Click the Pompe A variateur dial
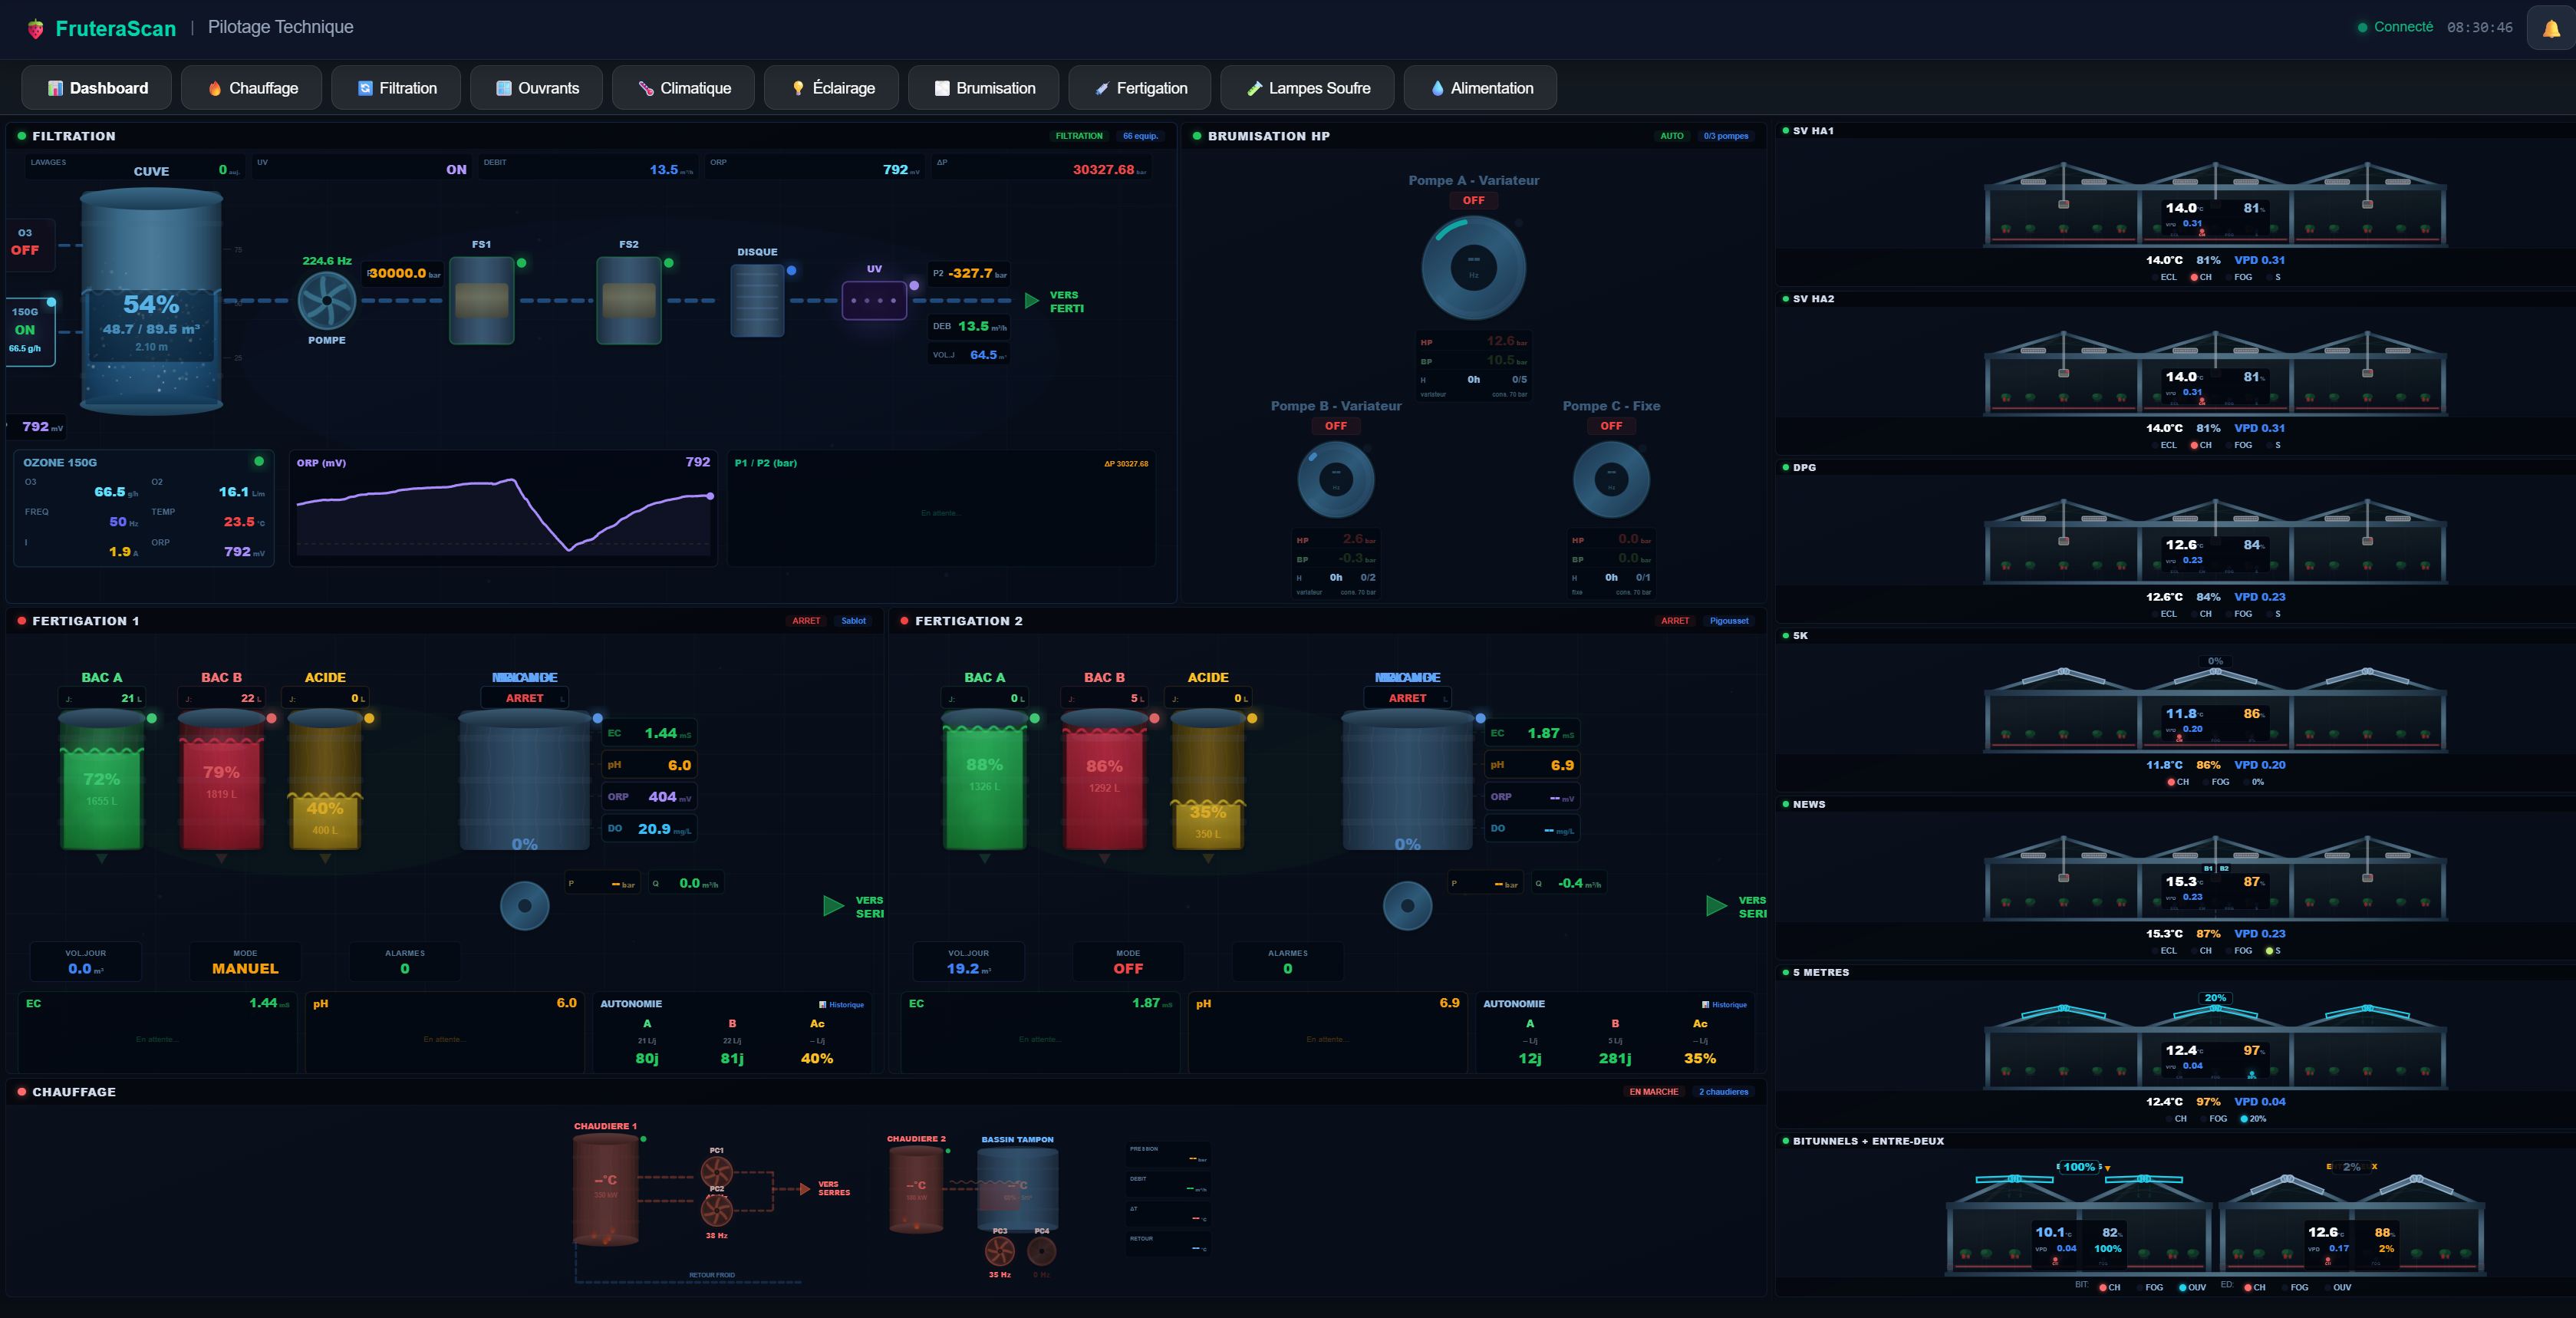This screenshot has height=1318, width=2576. [1473, 268]
